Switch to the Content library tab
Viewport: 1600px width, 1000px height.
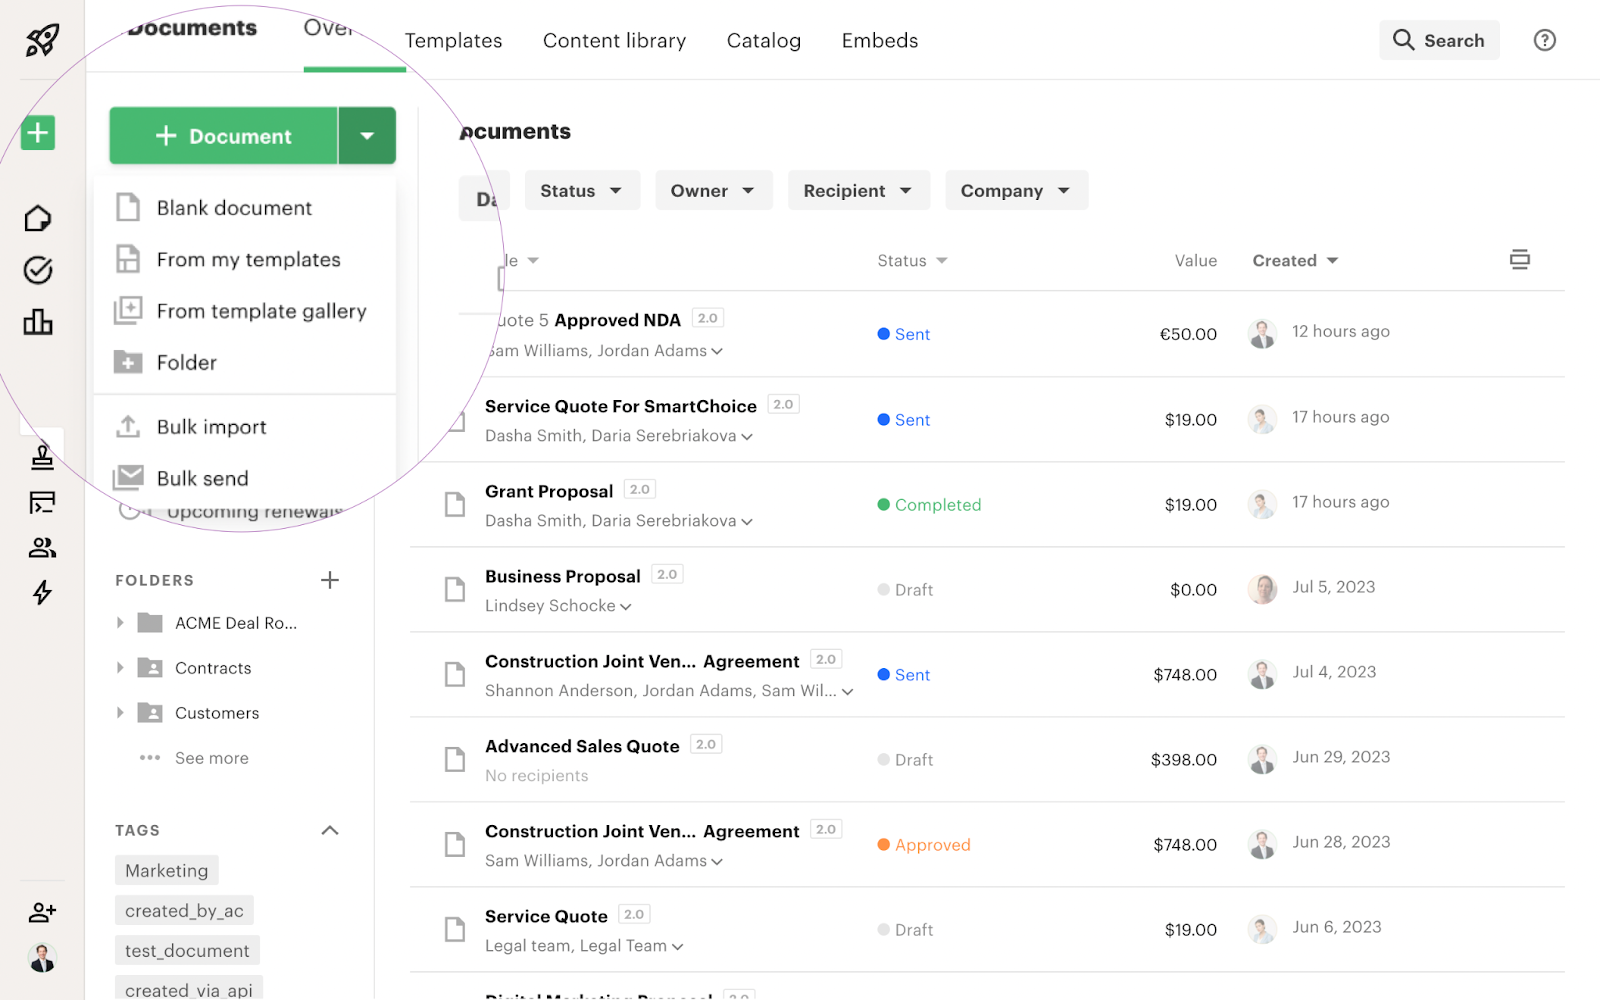tap(614, 40)
